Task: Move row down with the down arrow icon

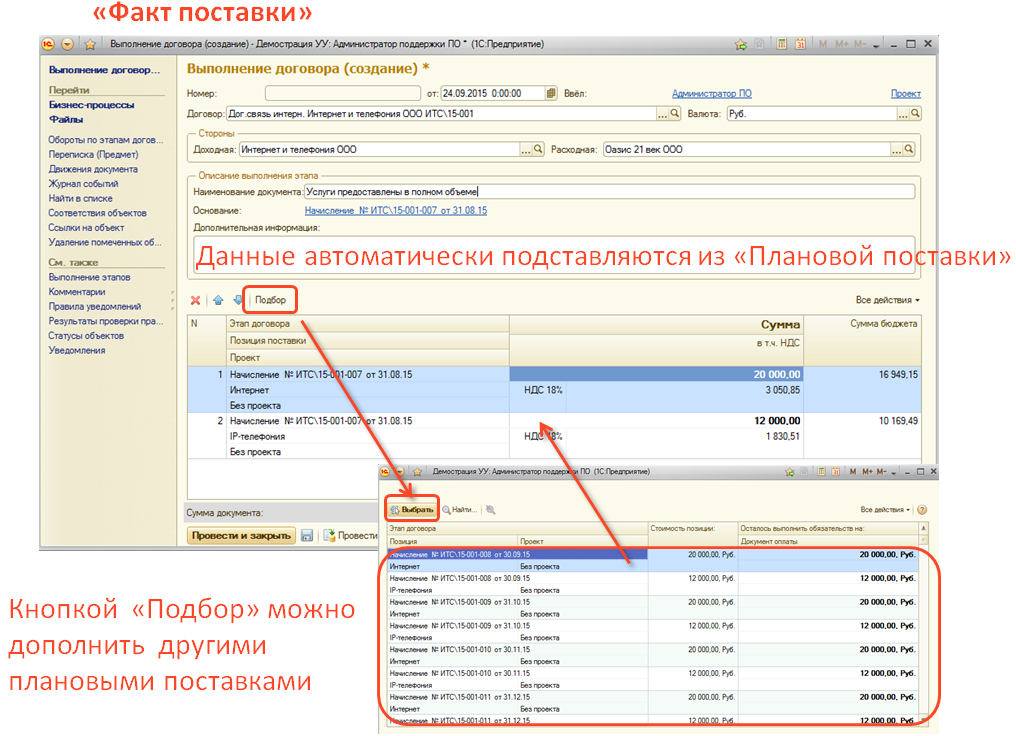Action: coord(237,300)
